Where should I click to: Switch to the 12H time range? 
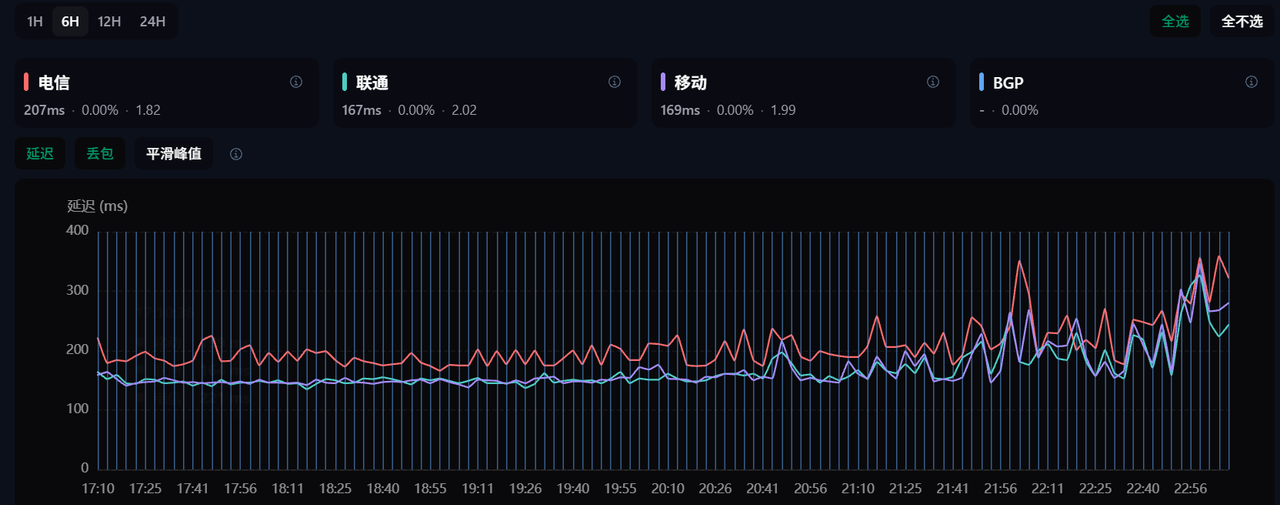tap(109, 21)
